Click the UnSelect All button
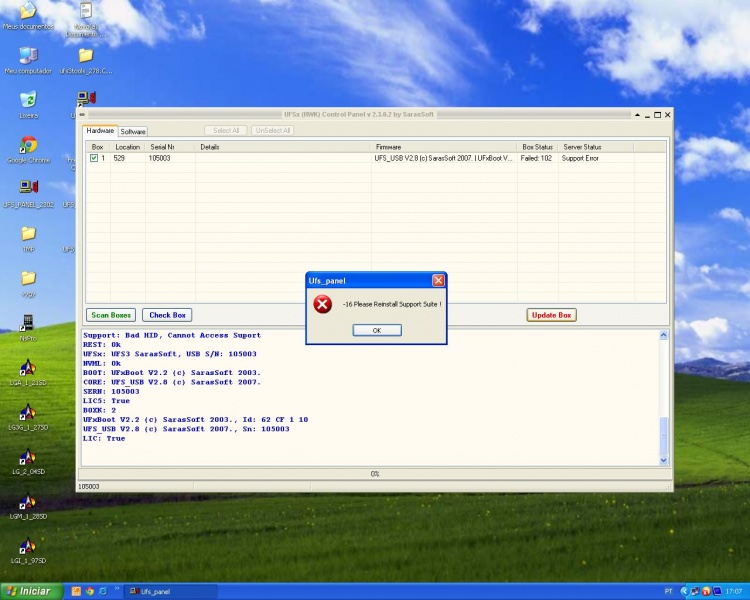This screenshot has height=600, width=750. (x=273, y=130)
